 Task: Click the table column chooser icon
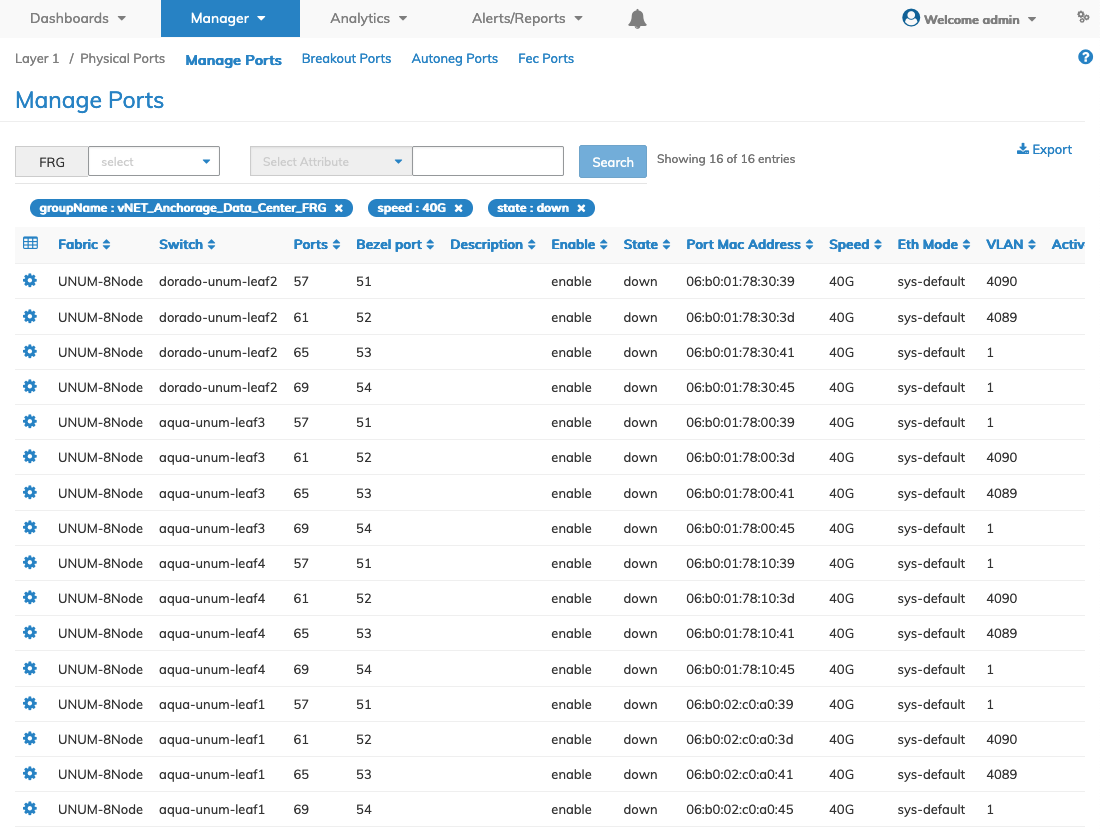30,243
